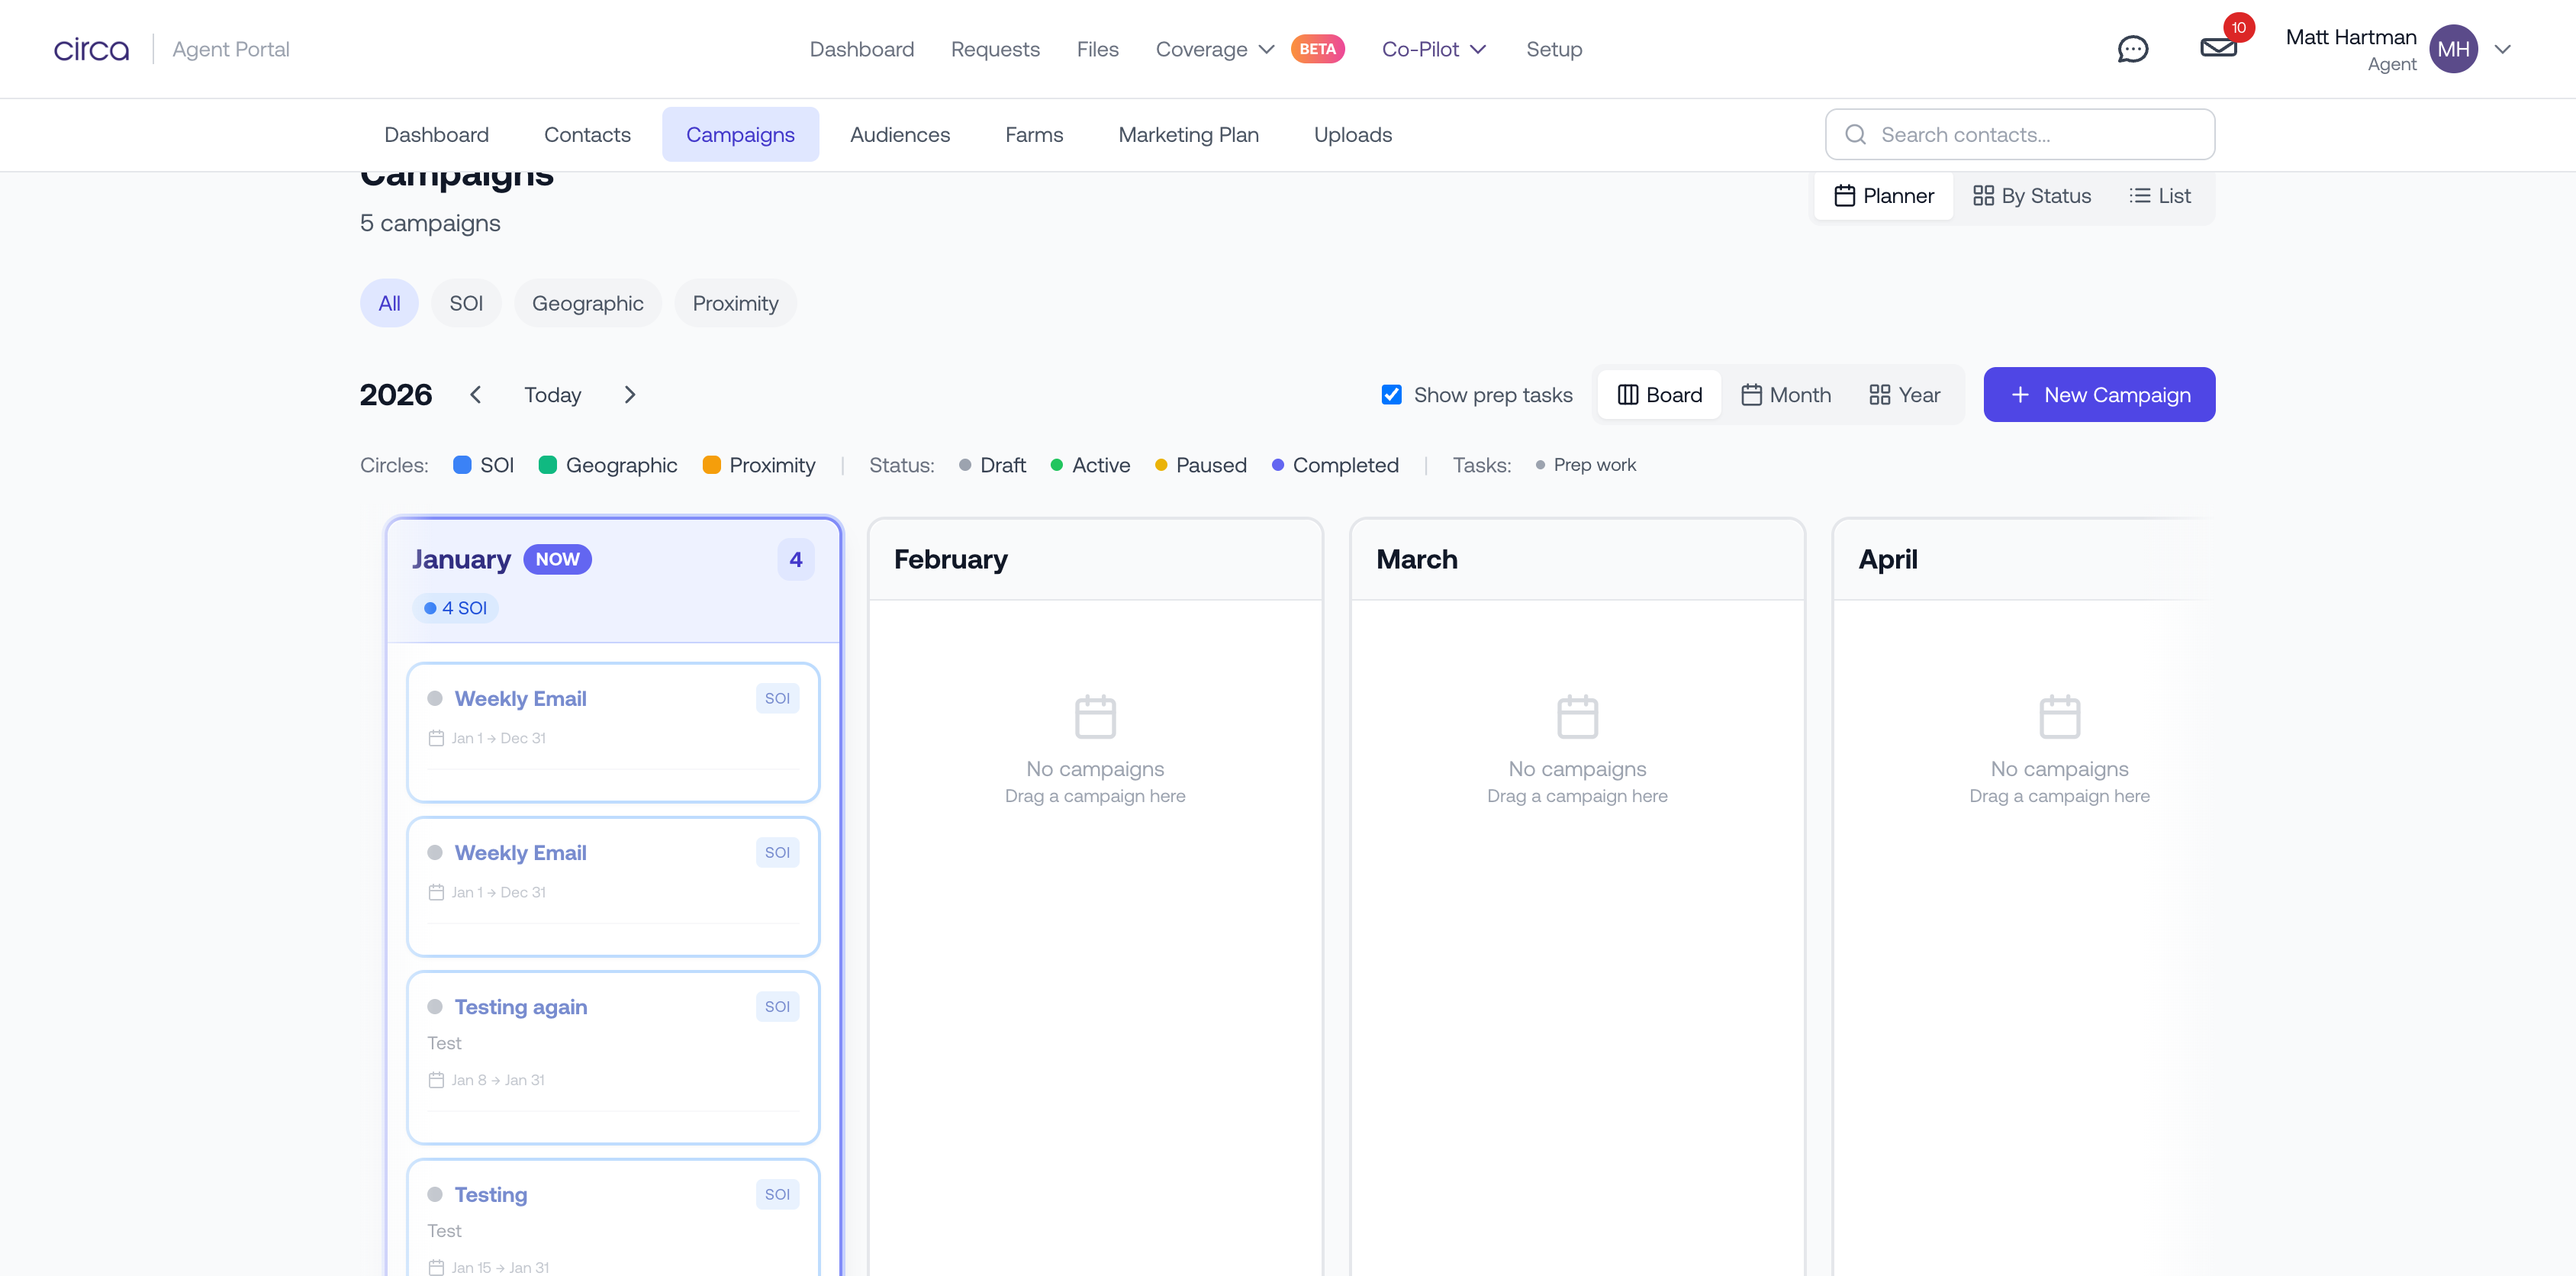This screenshot has height=1276, width=2576.
Task: Click the circa logo
Action: tap(91, 49)
